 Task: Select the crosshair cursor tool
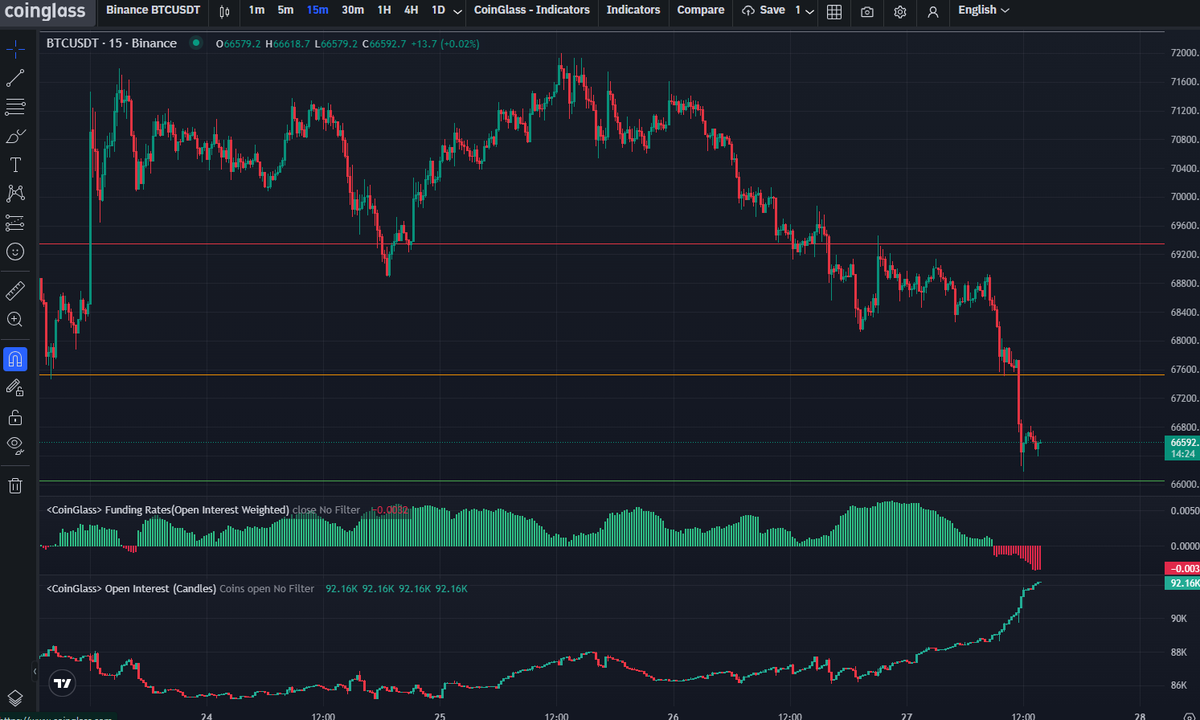(15, 48)
